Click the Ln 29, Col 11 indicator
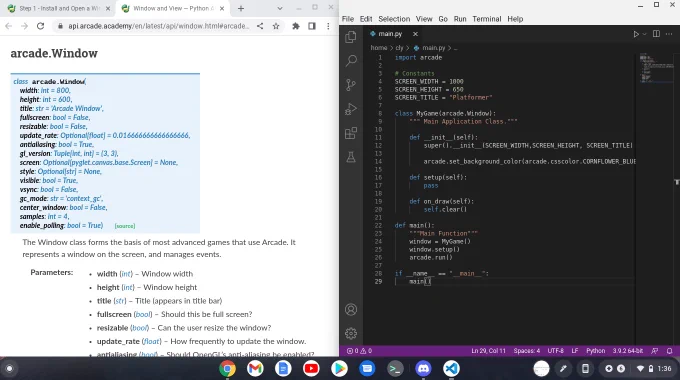 pos(488,351)
